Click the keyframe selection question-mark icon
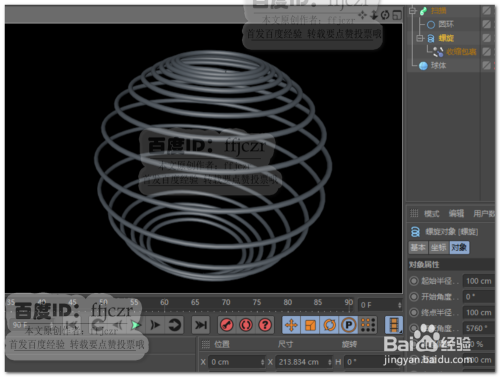Viewport: 500px width, 377px height. point(265,325)
